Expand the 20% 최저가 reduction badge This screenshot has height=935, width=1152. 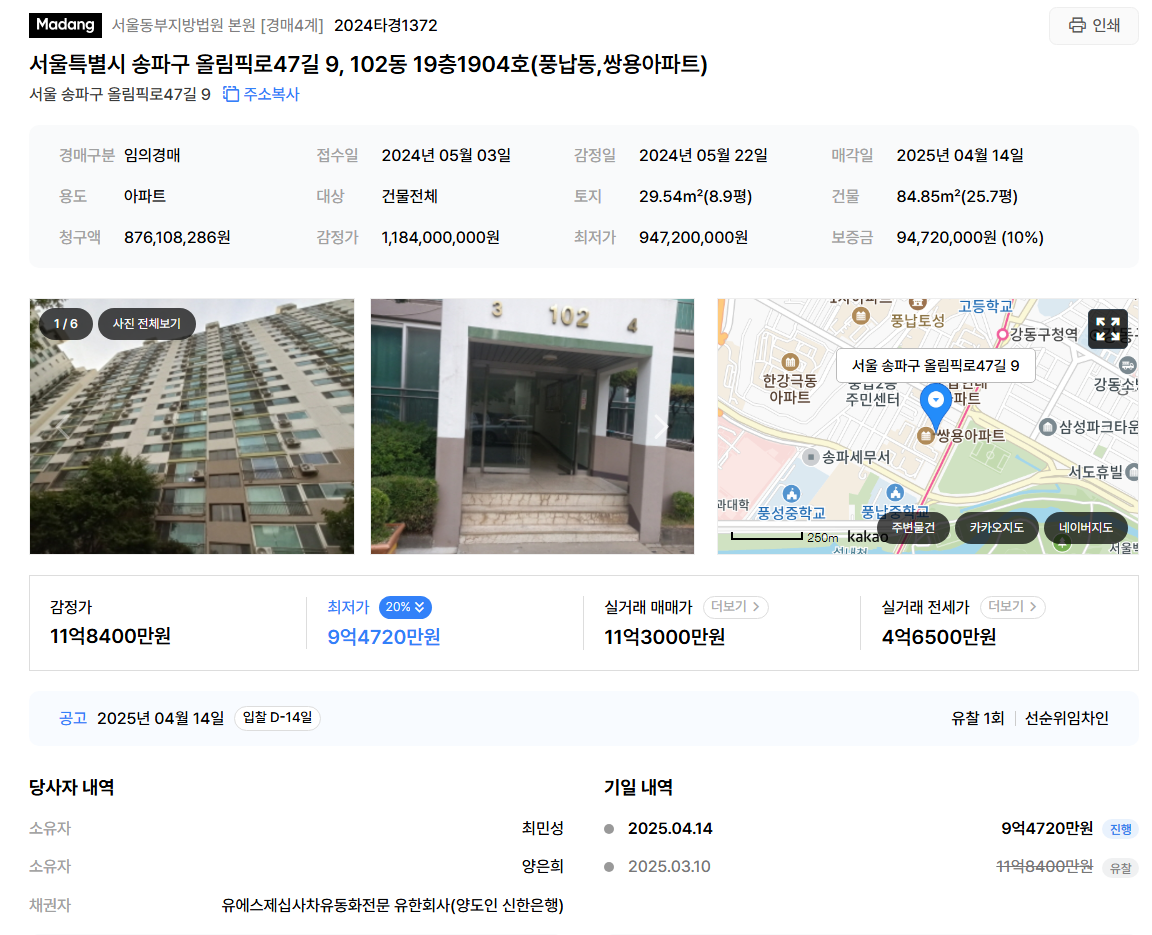coord(405,607)
